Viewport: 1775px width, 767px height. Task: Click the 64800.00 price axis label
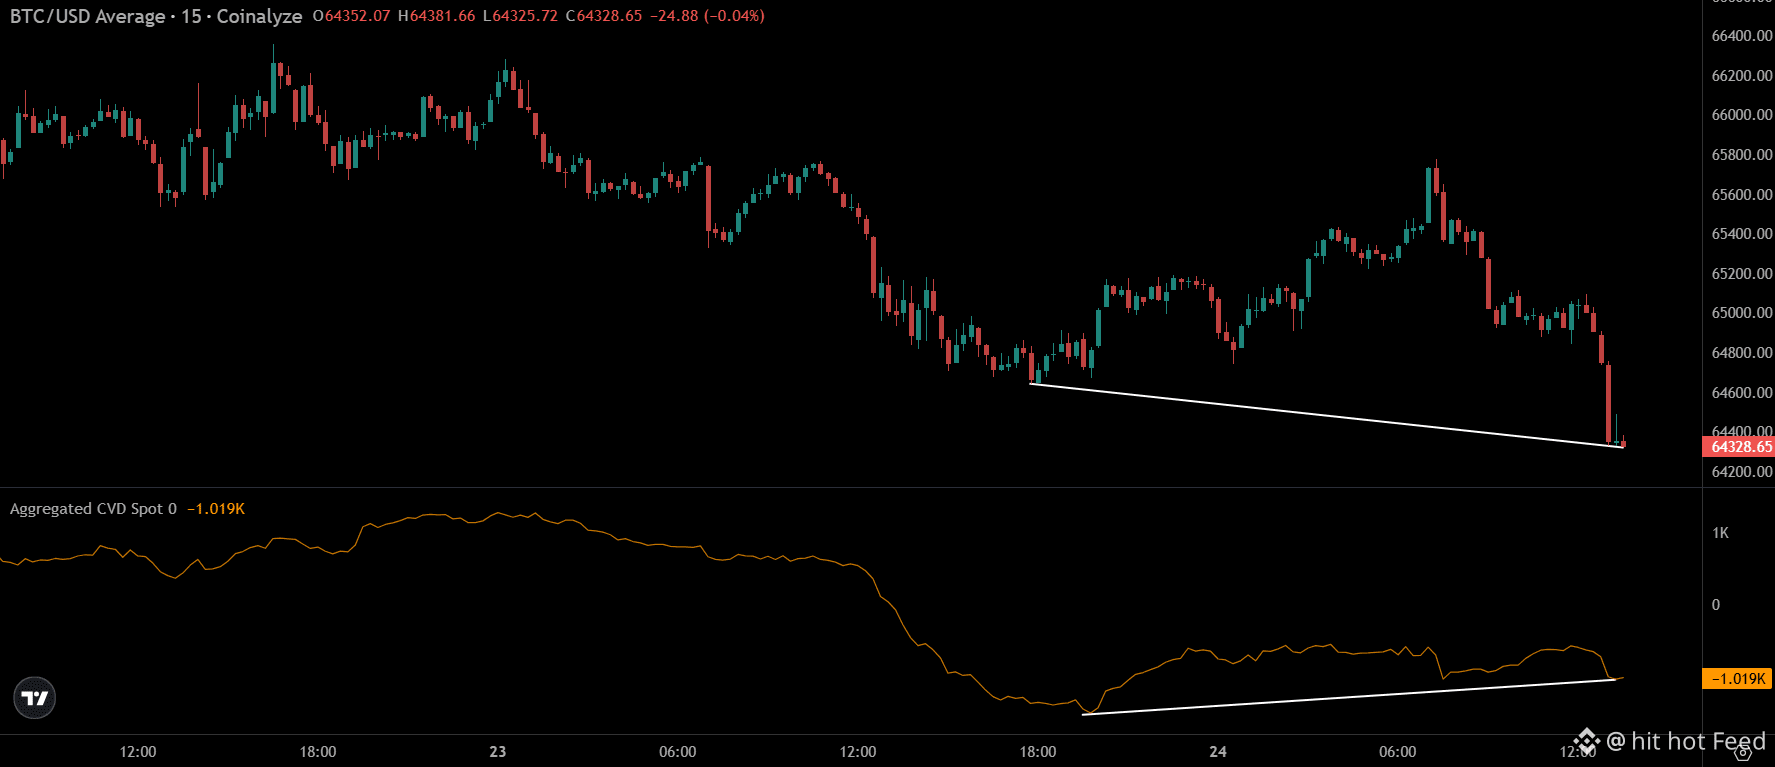click(1742, 353)
